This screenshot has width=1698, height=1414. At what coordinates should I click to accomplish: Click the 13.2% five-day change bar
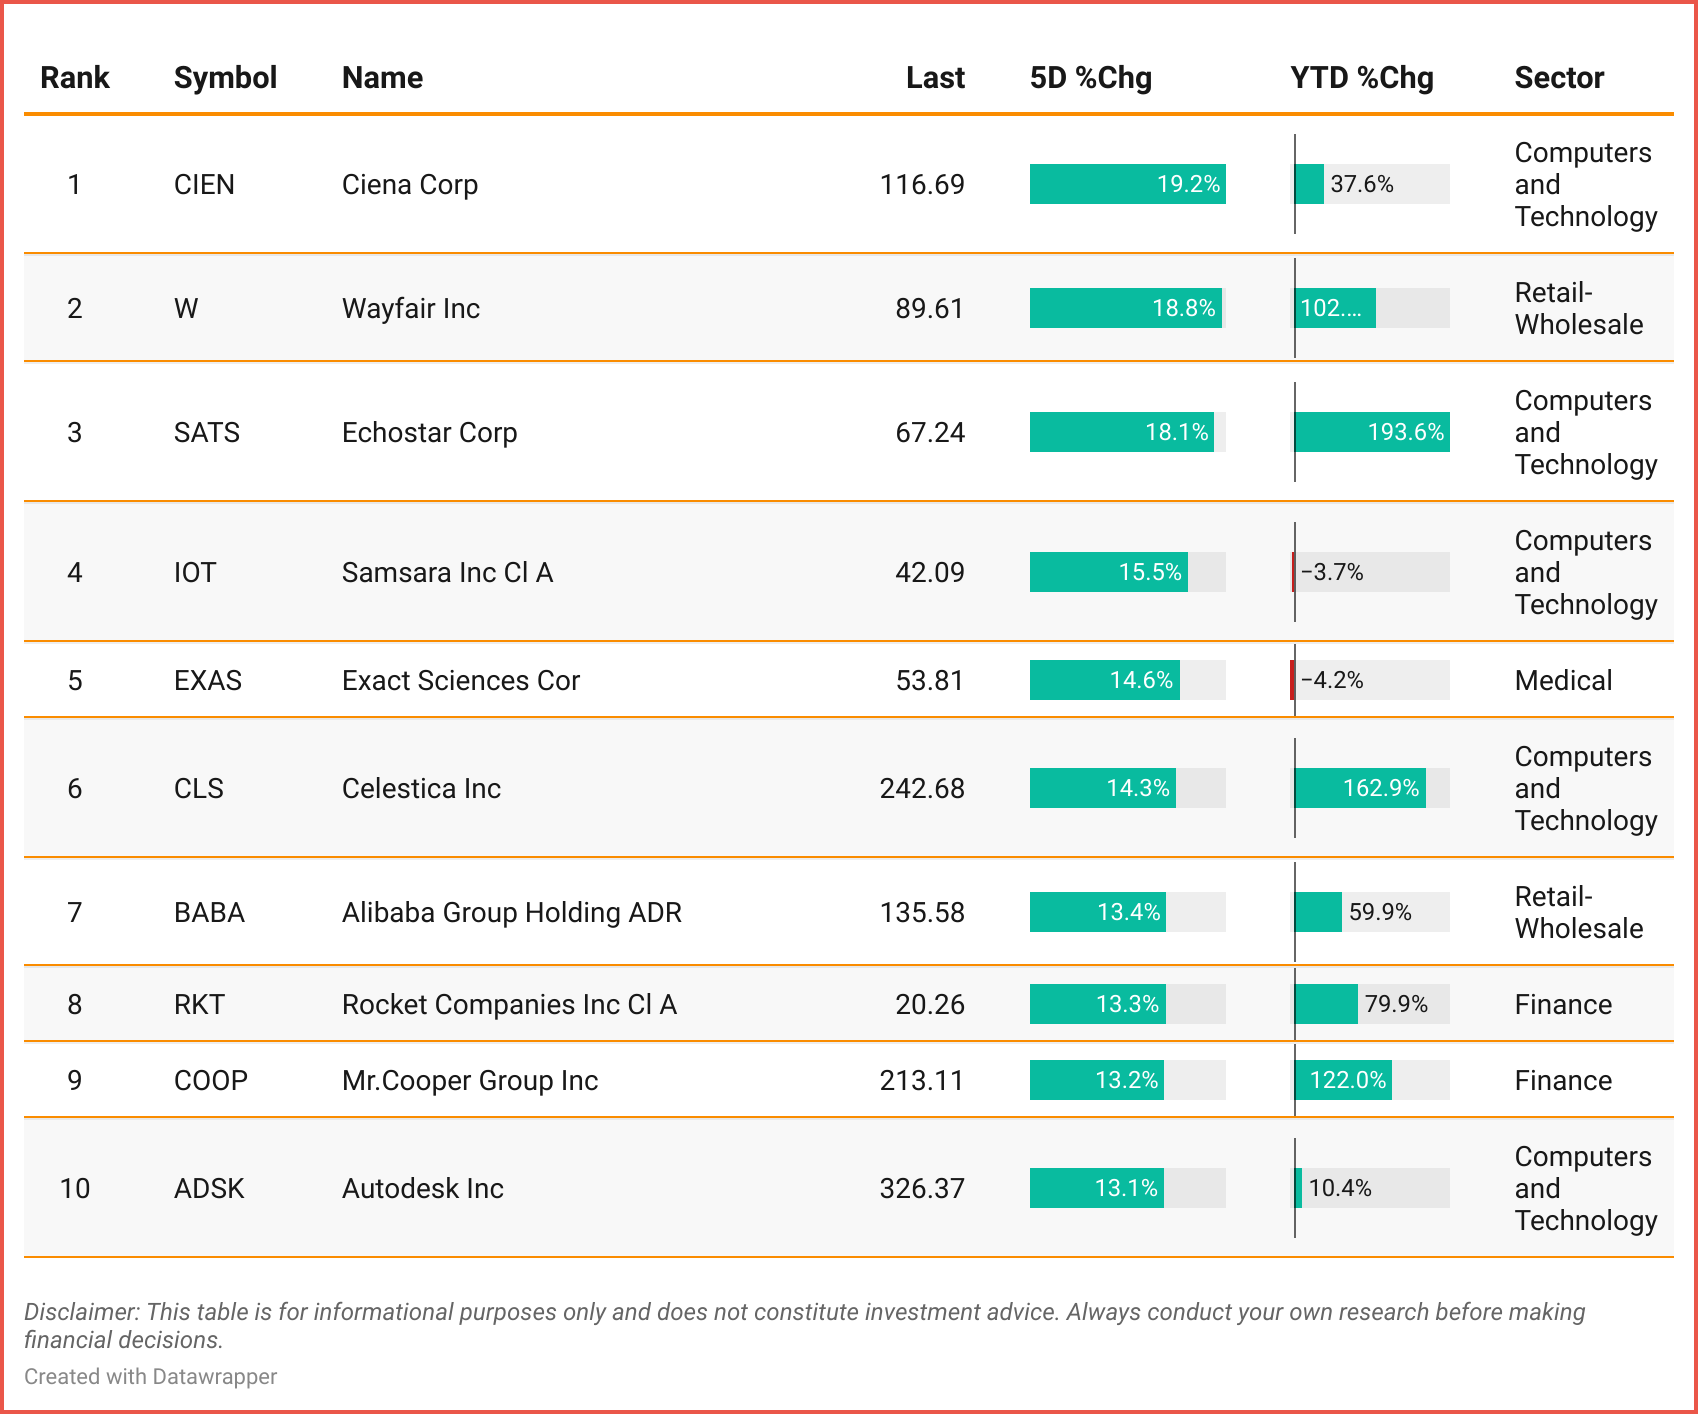[x=1097, y=1080]
